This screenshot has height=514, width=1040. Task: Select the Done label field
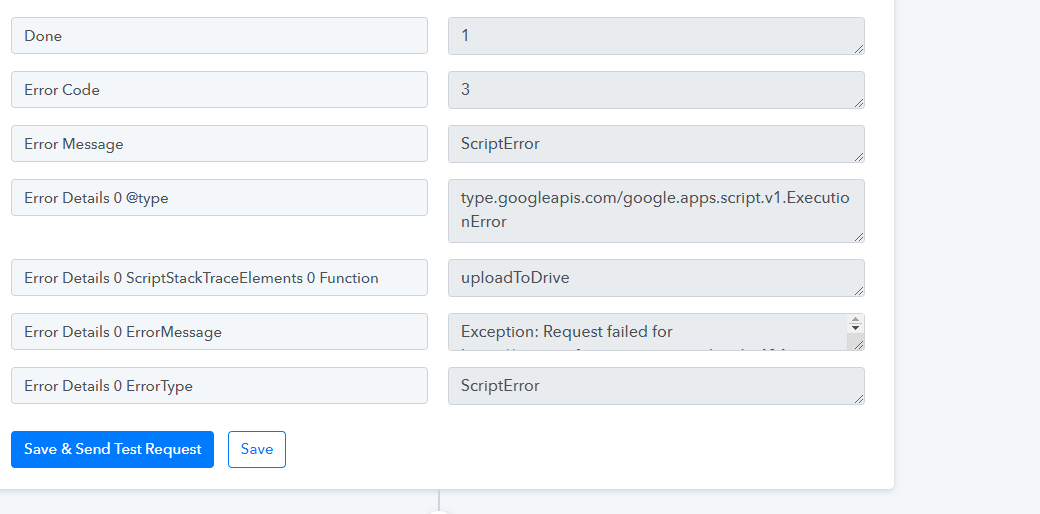[219, 36]
